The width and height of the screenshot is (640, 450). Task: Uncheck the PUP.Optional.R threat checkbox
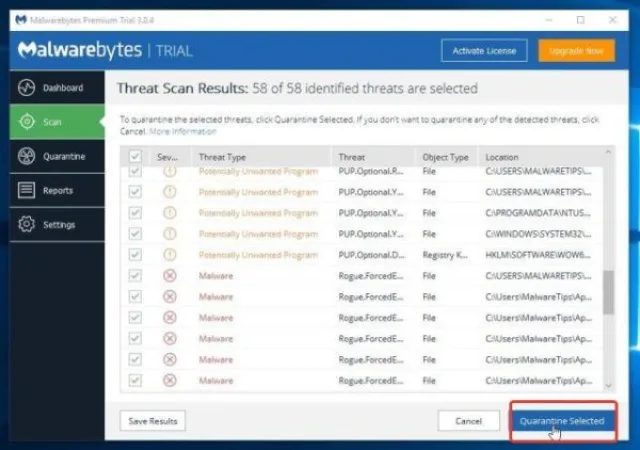135,171
